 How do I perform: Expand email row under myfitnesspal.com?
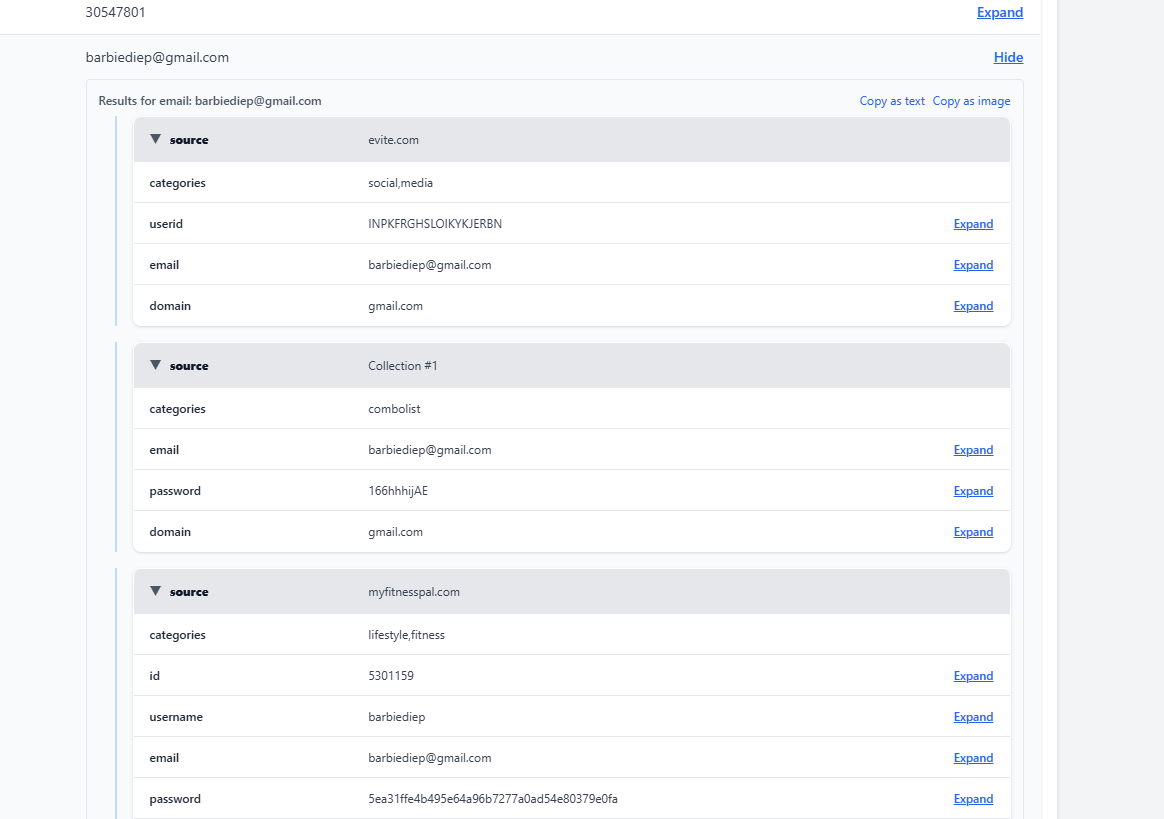tap(973, 758)
